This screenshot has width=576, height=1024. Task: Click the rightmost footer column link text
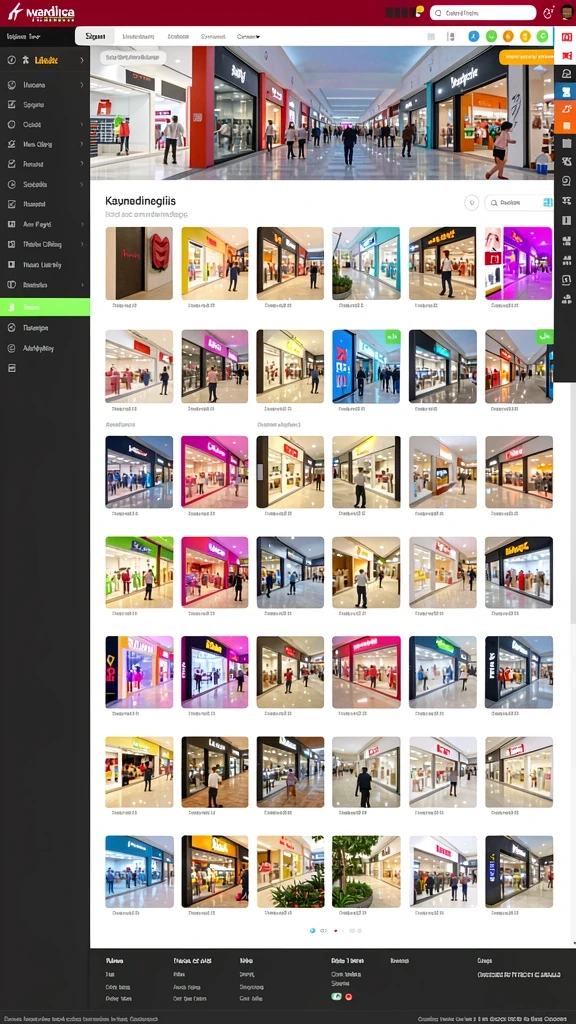point(519,974)
